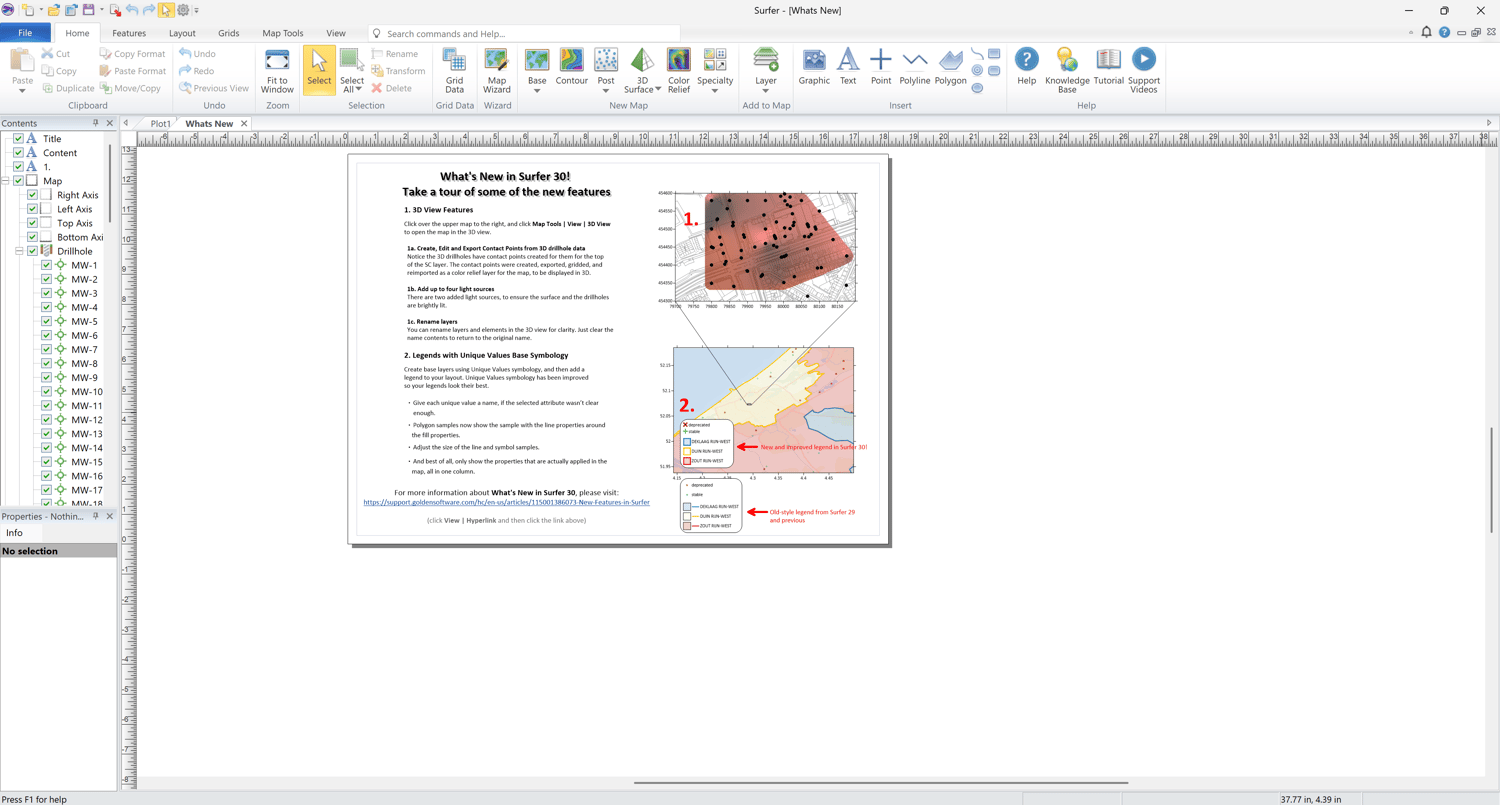Hide the Right Axis checkbox
The image size is (1500, 805).
tap(32, 195)
